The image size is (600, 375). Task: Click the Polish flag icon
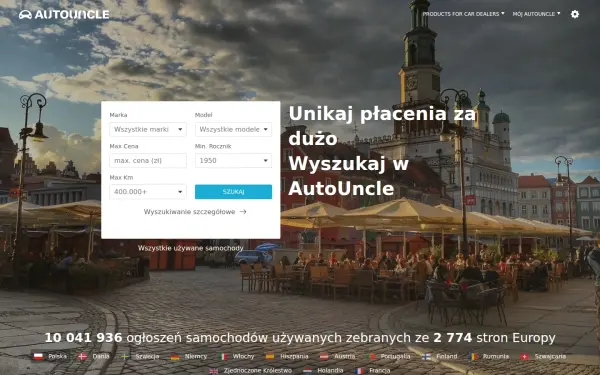coord(38,357)
